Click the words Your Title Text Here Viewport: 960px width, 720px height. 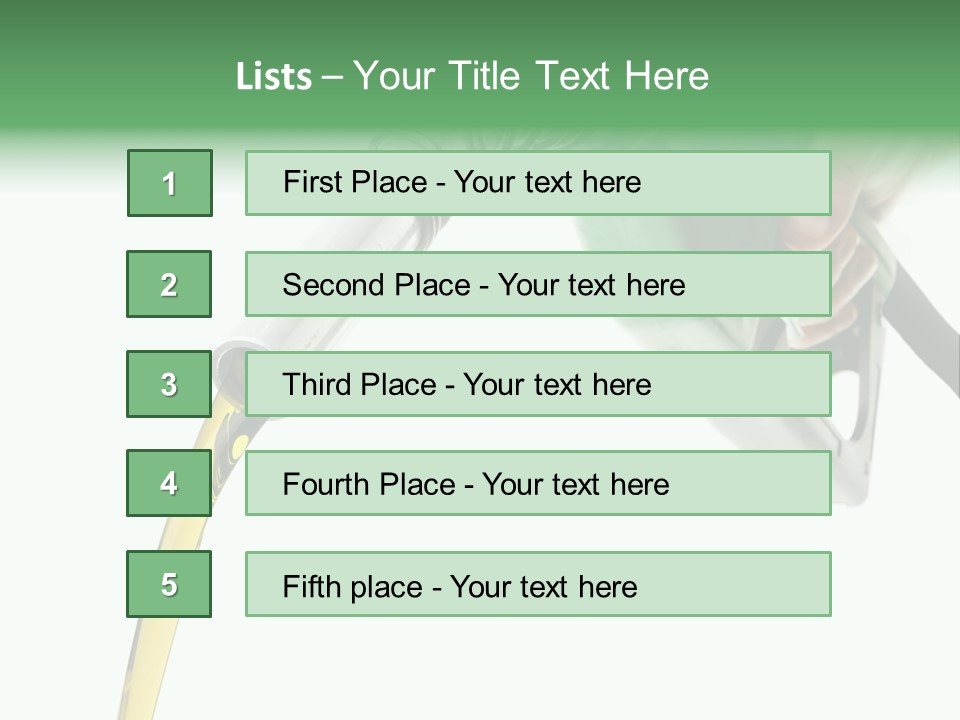click(531, 76)
